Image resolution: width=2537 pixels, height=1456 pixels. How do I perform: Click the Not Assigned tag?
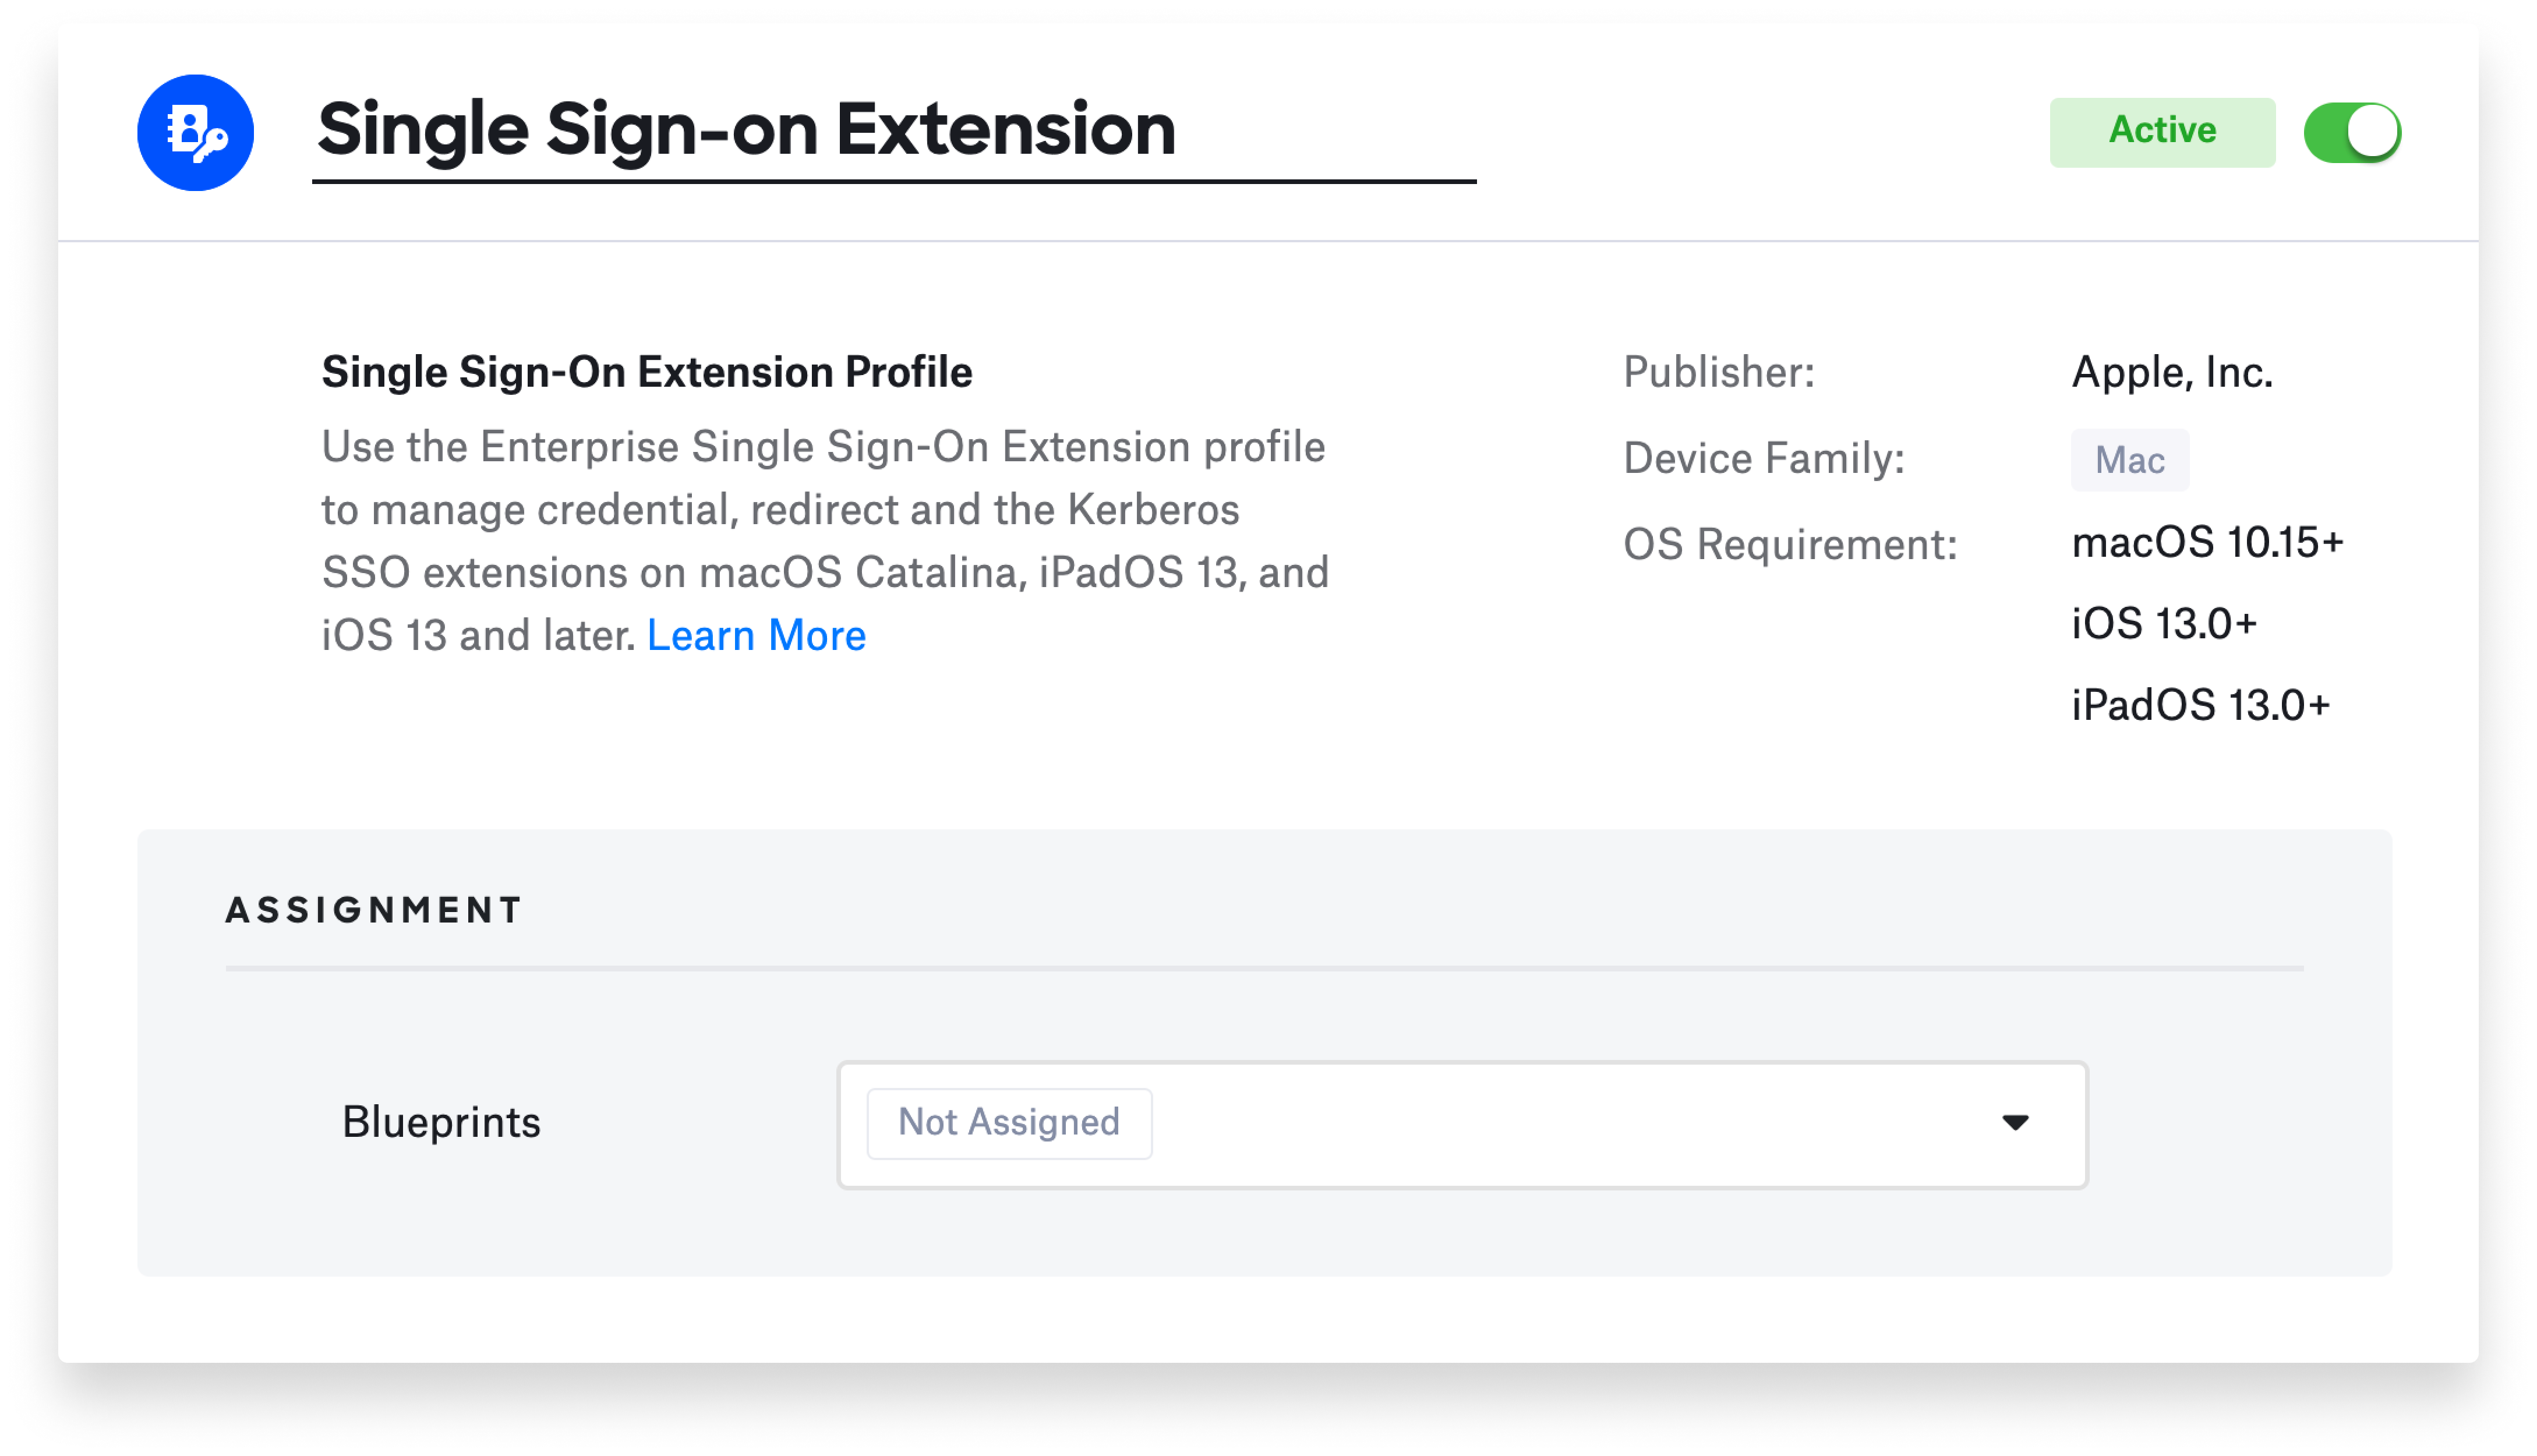pos(1008,1122)
